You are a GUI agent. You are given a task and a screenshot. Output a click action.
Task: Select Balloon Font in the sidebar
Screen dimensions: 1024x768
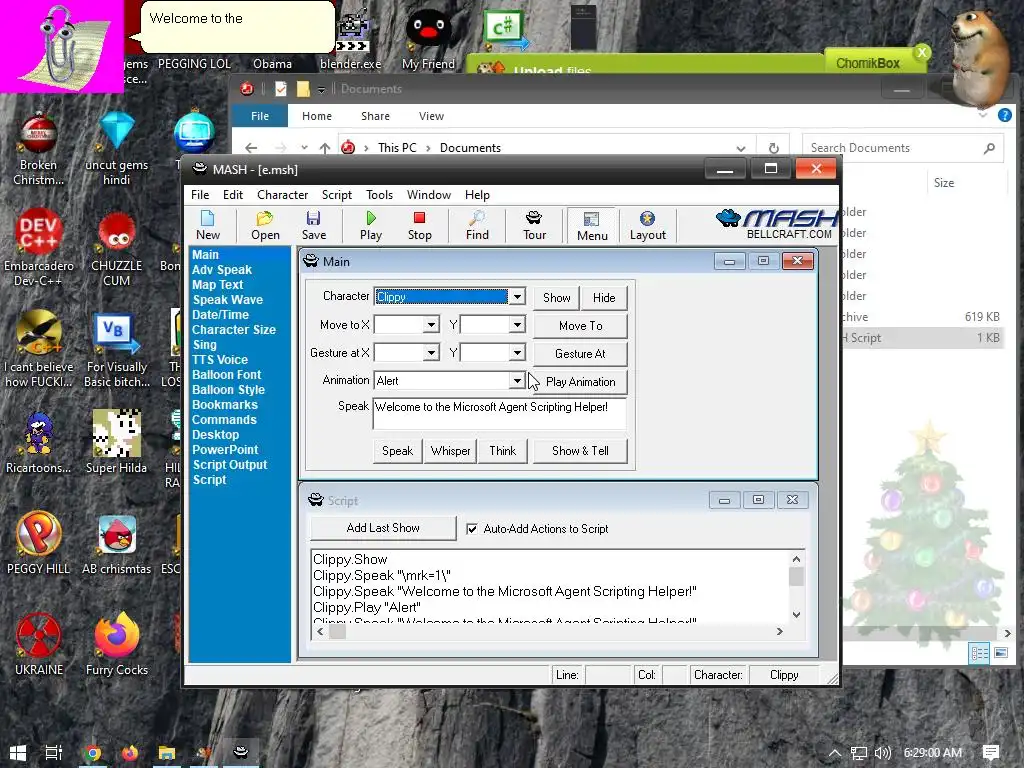pyautogui.click(x=226, y=375)
